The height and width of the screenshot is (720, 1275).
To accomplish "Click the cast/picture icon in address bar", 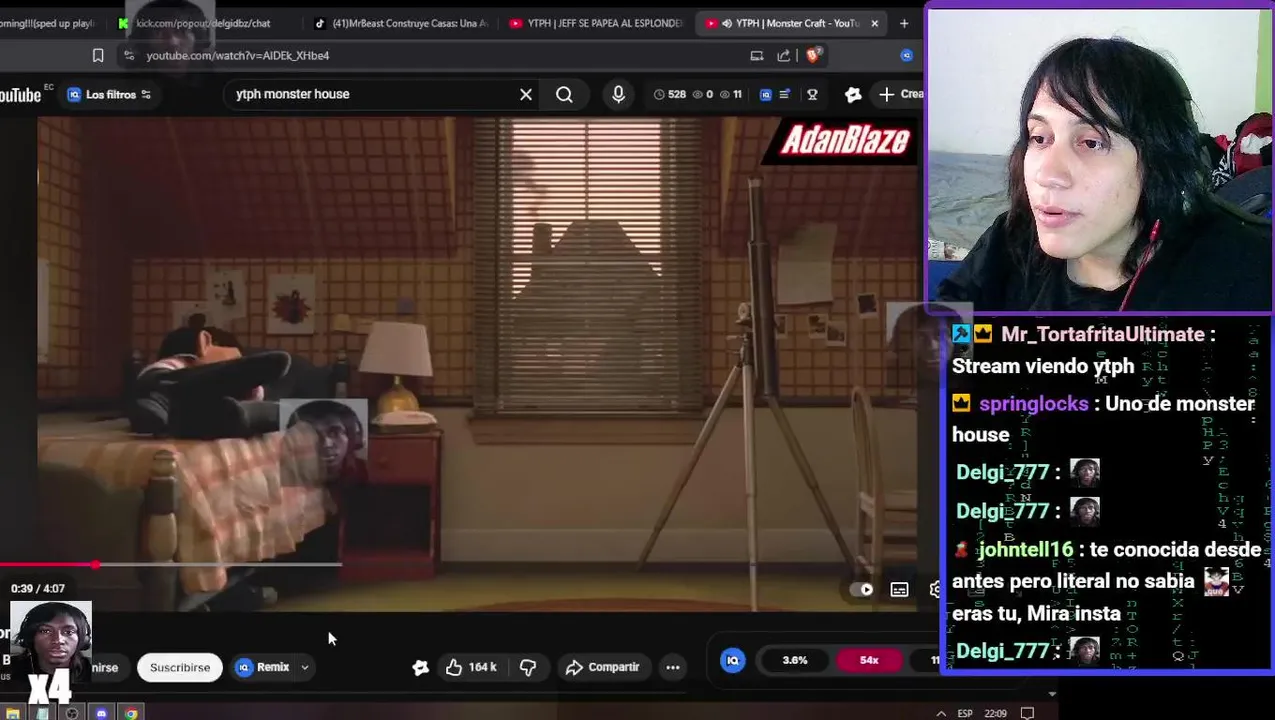I will [x=757, y=56].
